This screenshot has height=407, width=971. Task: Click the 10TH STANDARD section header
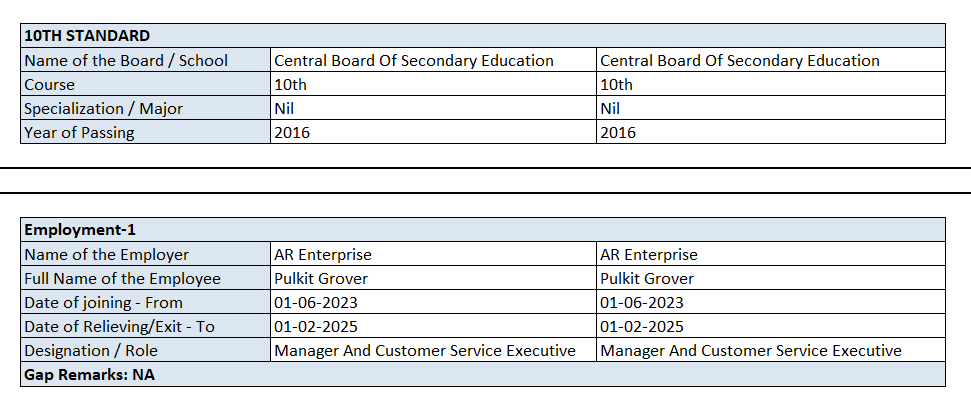pos(87,36)
